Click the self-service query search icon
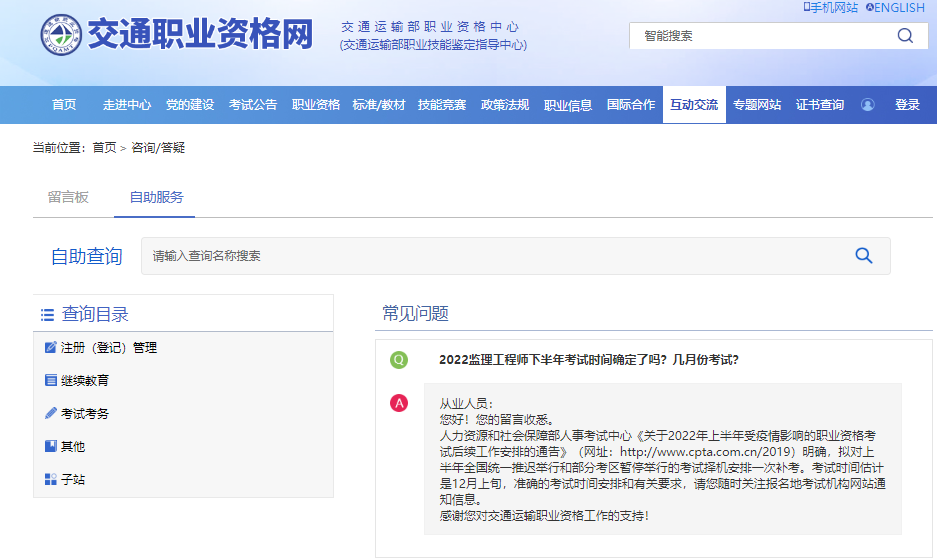Viewport: 937px width, 560px height. 864,256
